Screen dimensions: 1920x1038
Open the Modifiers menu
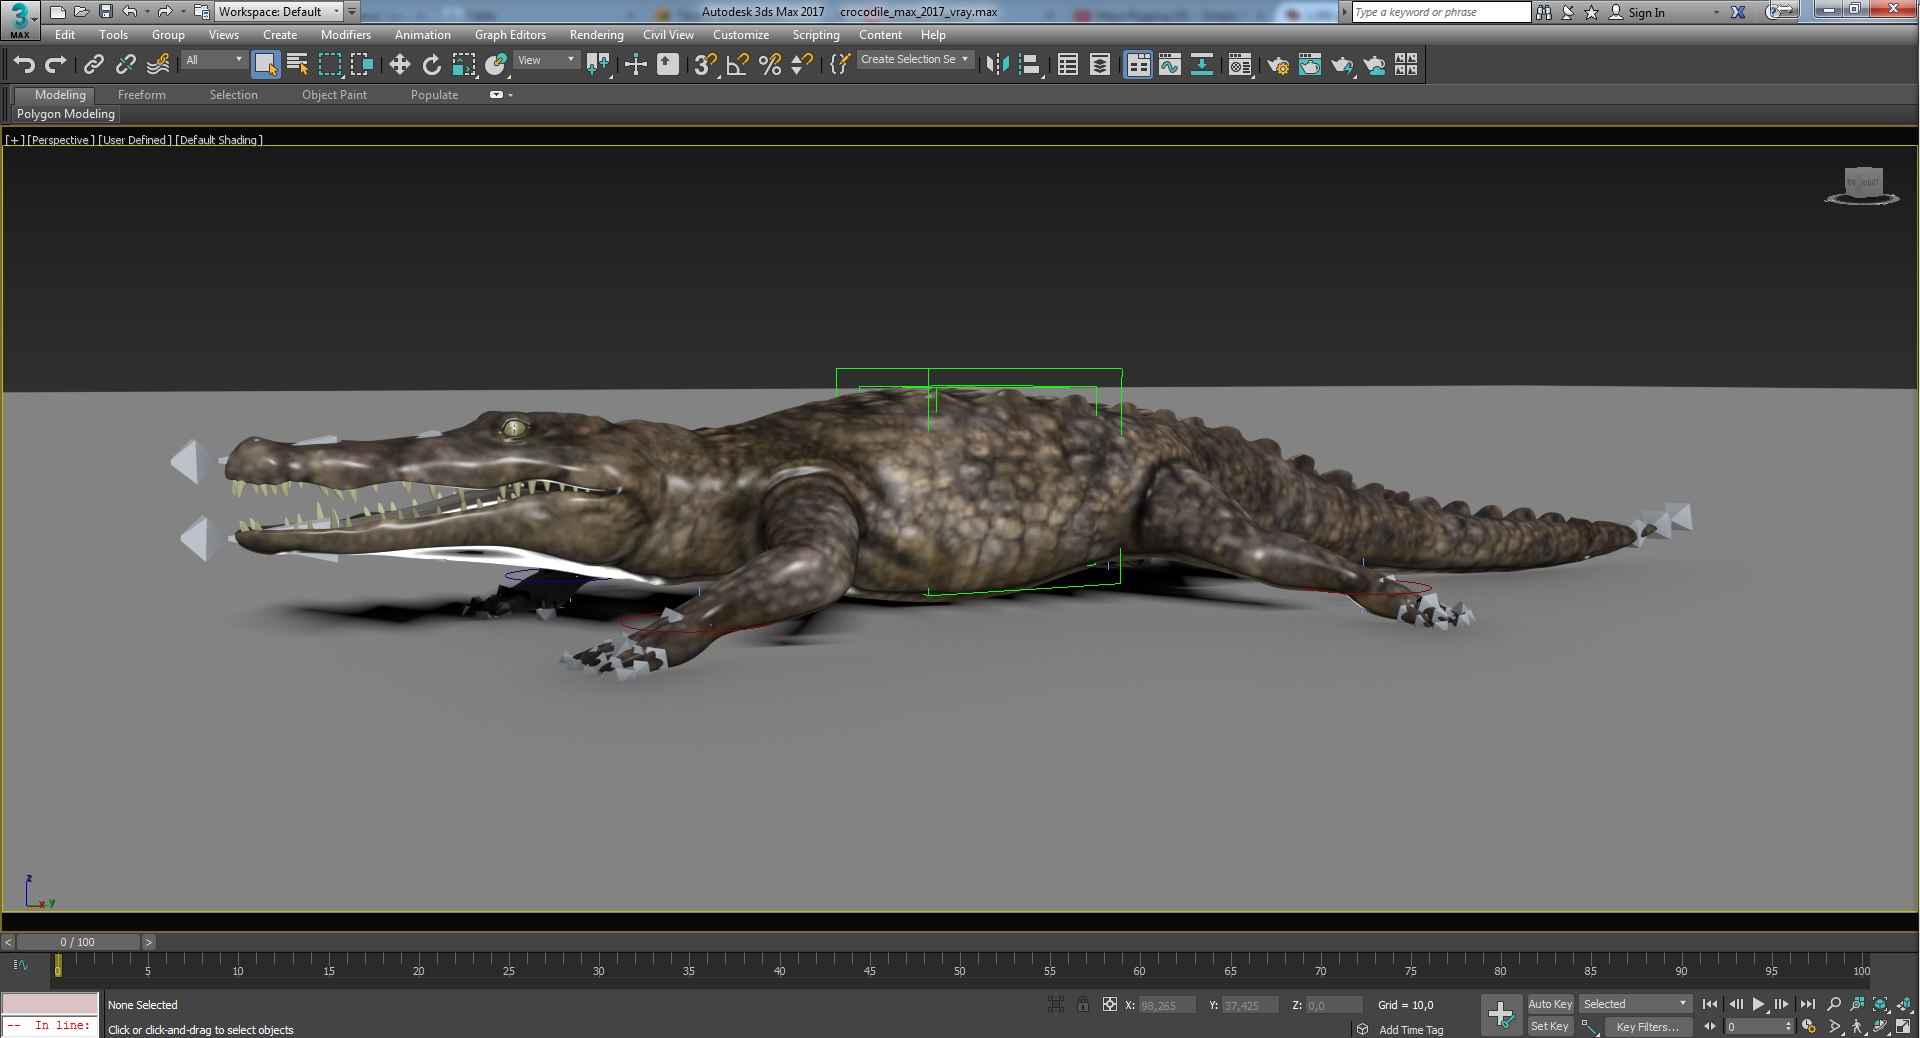pyautogui.click(x=345, y=35)
